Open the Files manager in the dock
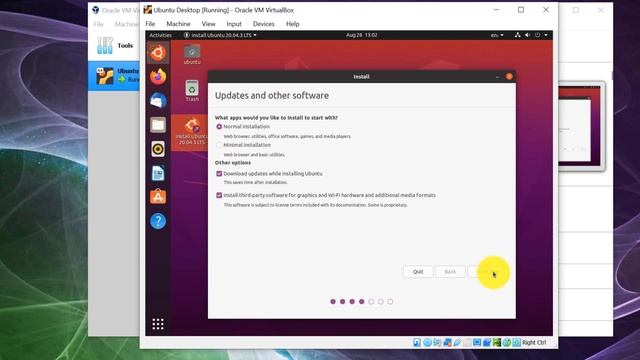640x360 pixels. (158, 124)
